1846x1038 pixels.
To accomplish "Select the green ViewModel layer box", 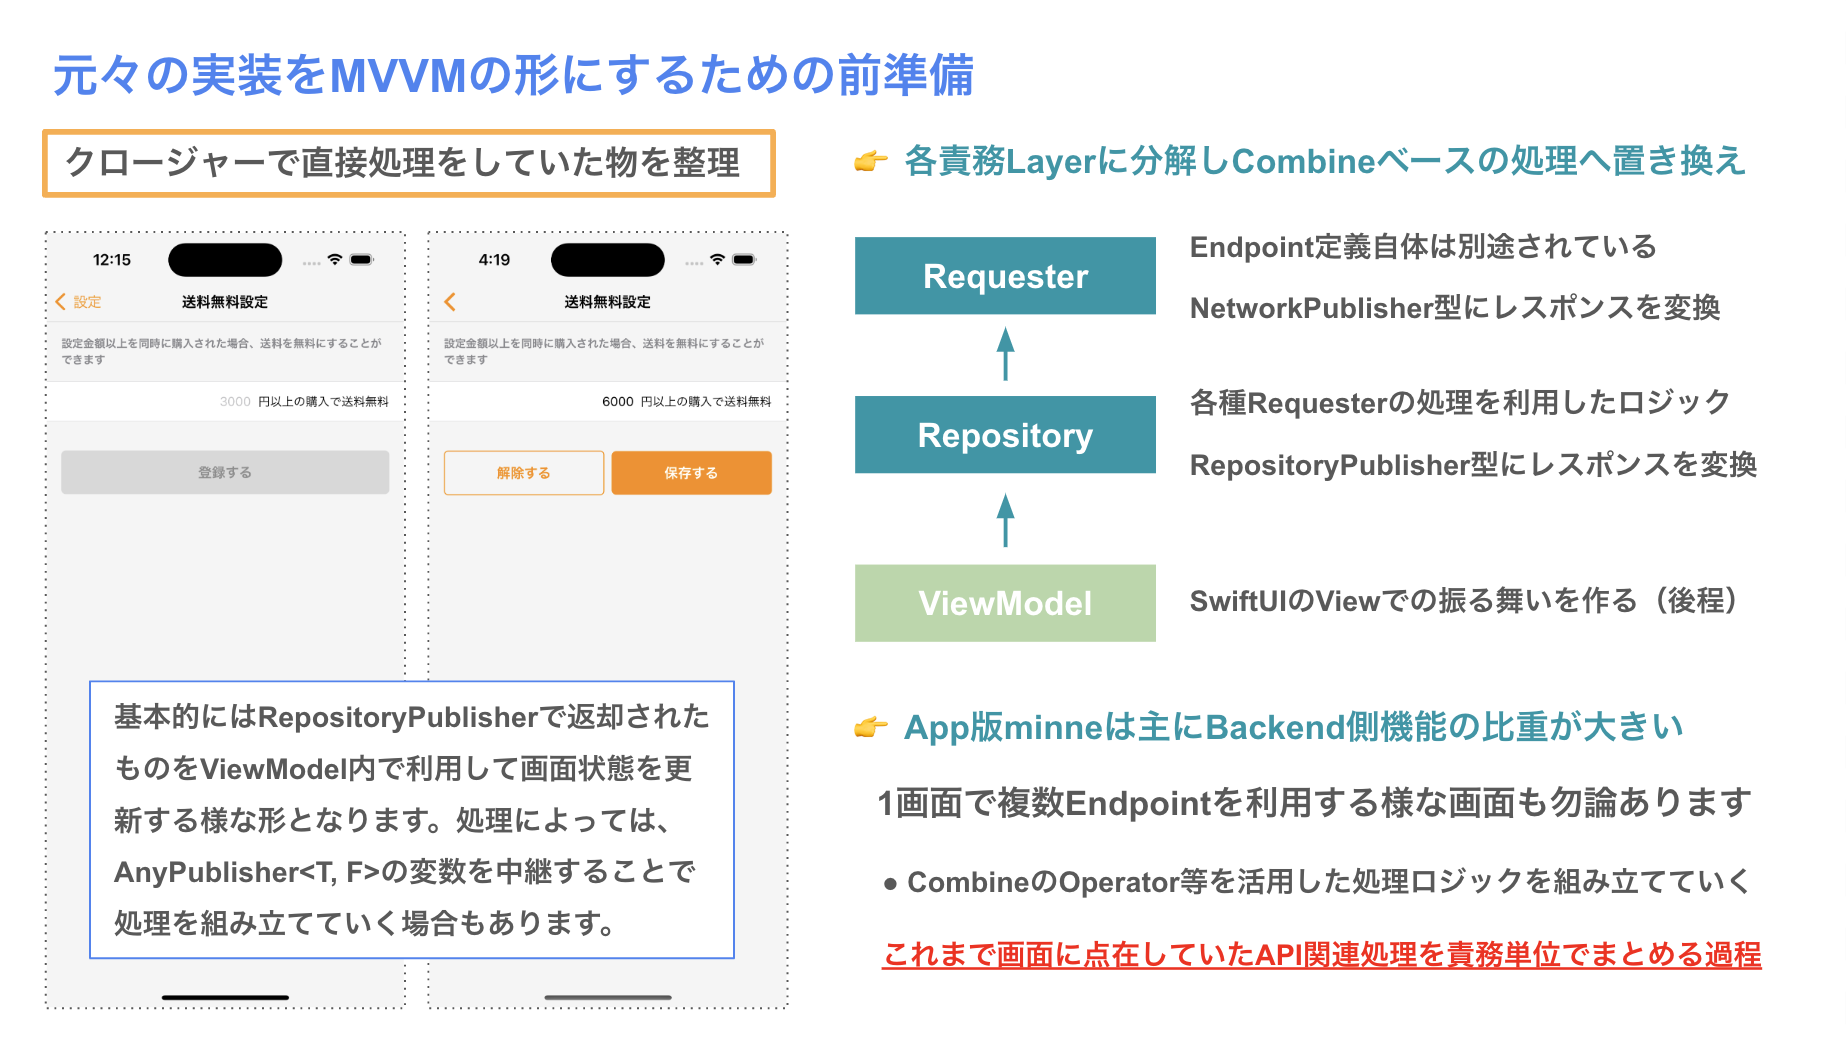I will click(1004, 603).
